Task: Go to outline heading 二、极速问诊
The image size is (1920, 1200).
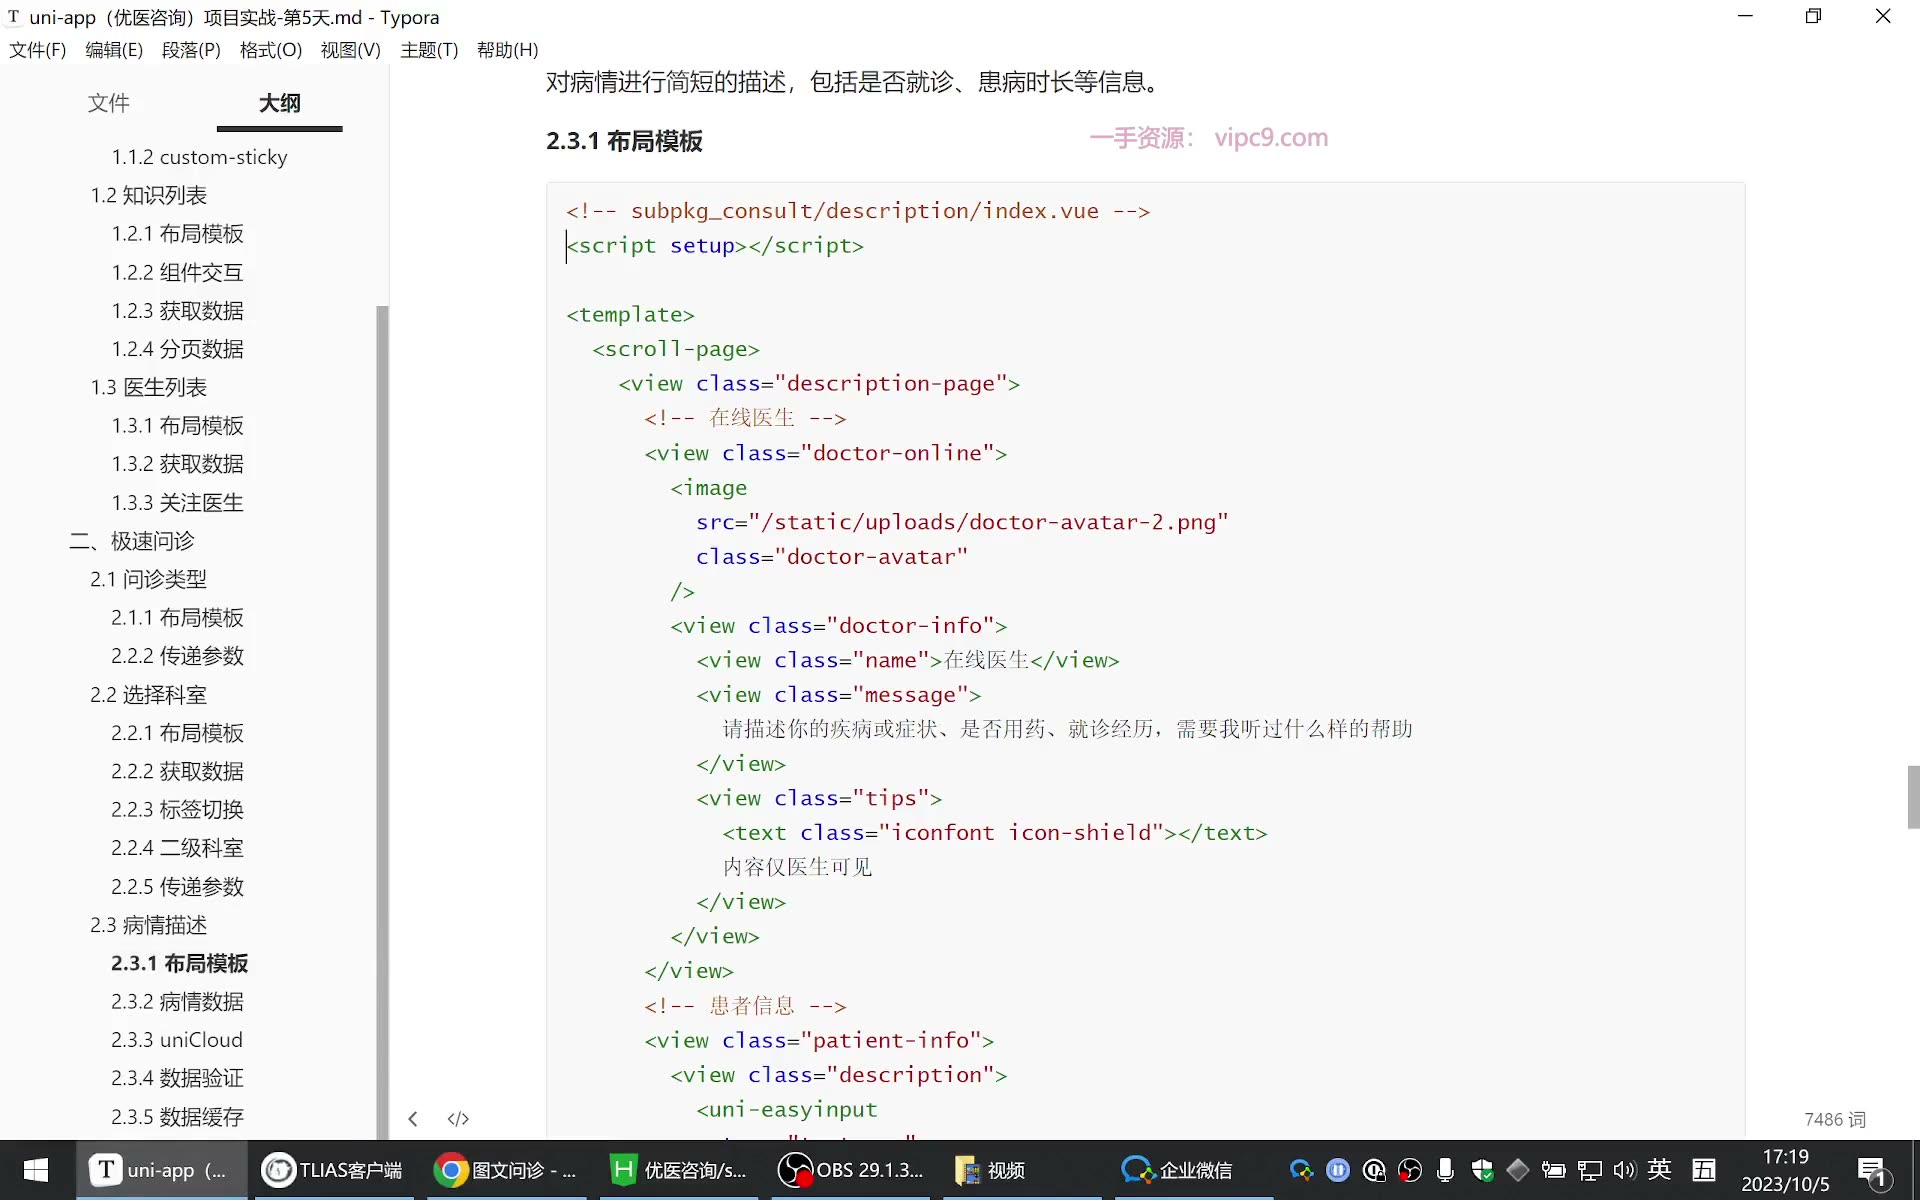Action: point(132,541)
